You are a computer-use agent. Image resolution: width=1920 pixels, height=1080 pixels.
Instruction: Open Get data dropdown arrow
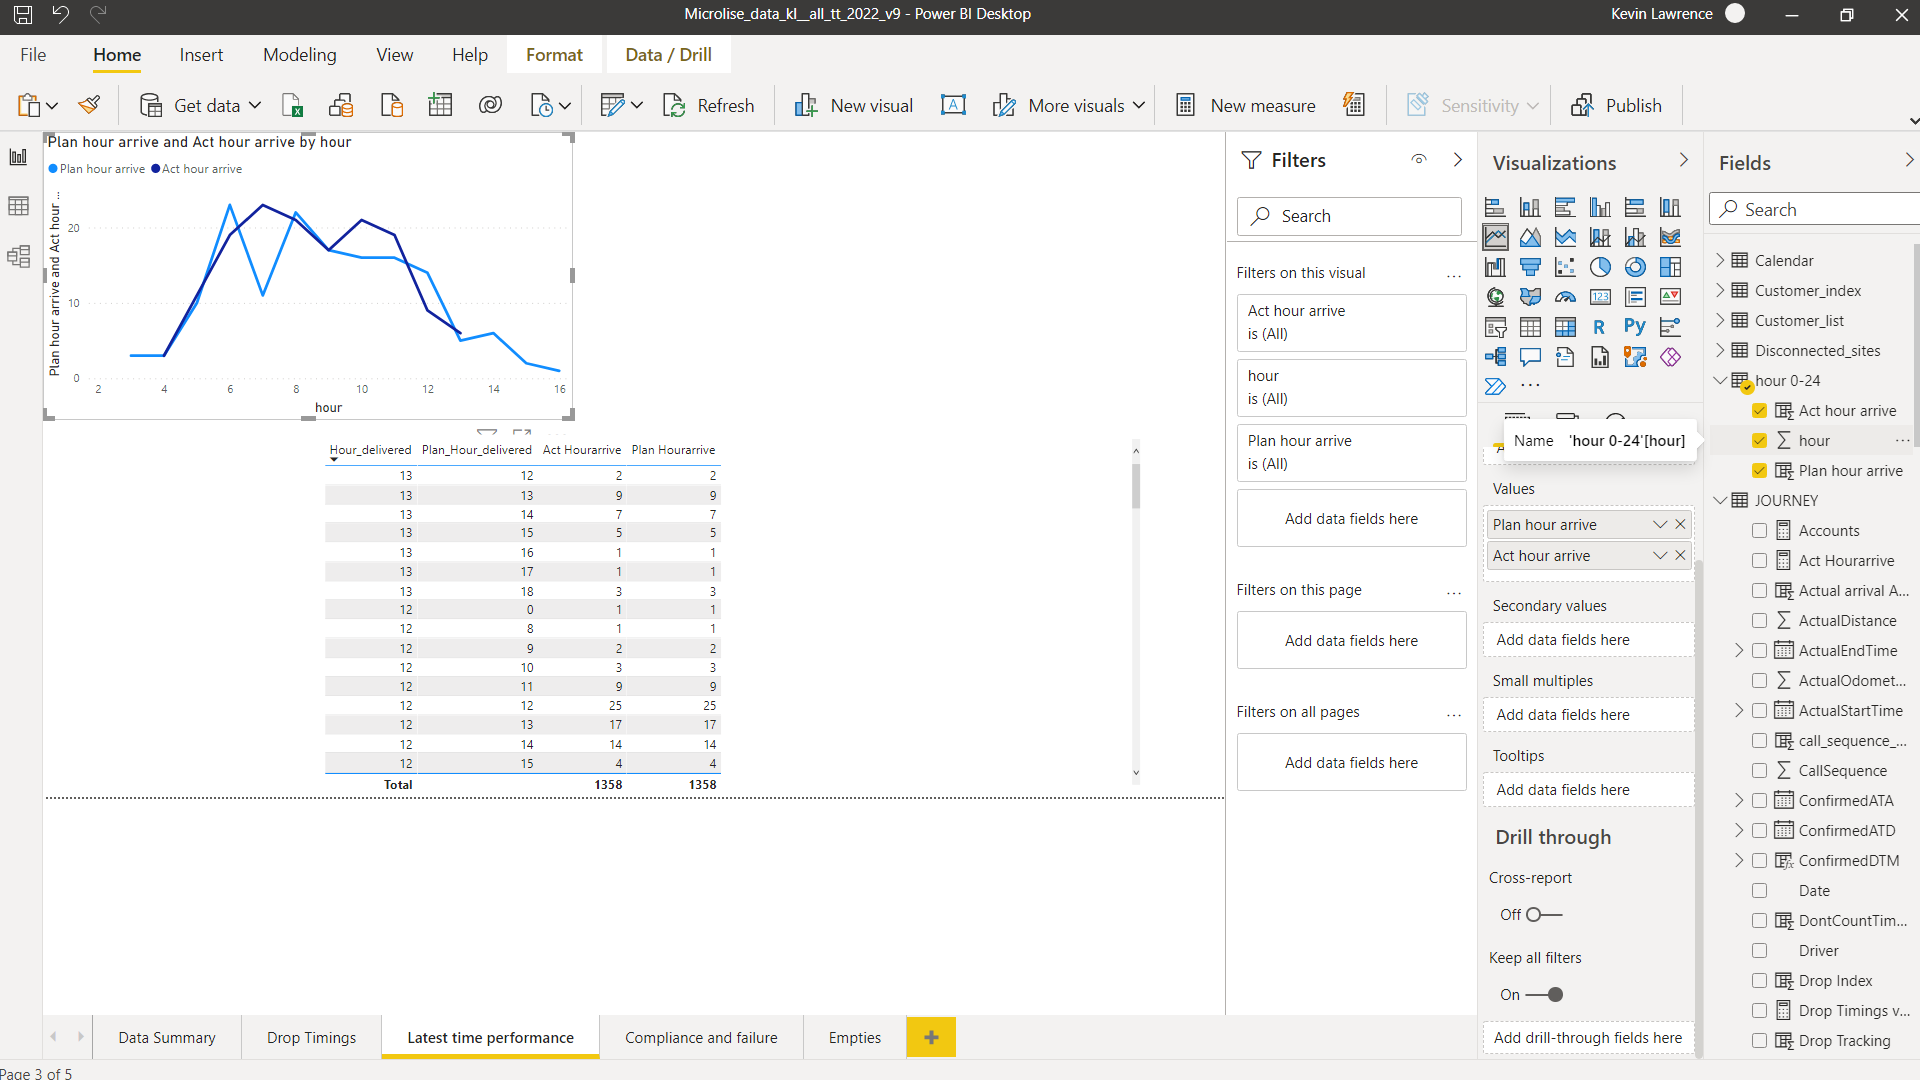tap(255, 105)
